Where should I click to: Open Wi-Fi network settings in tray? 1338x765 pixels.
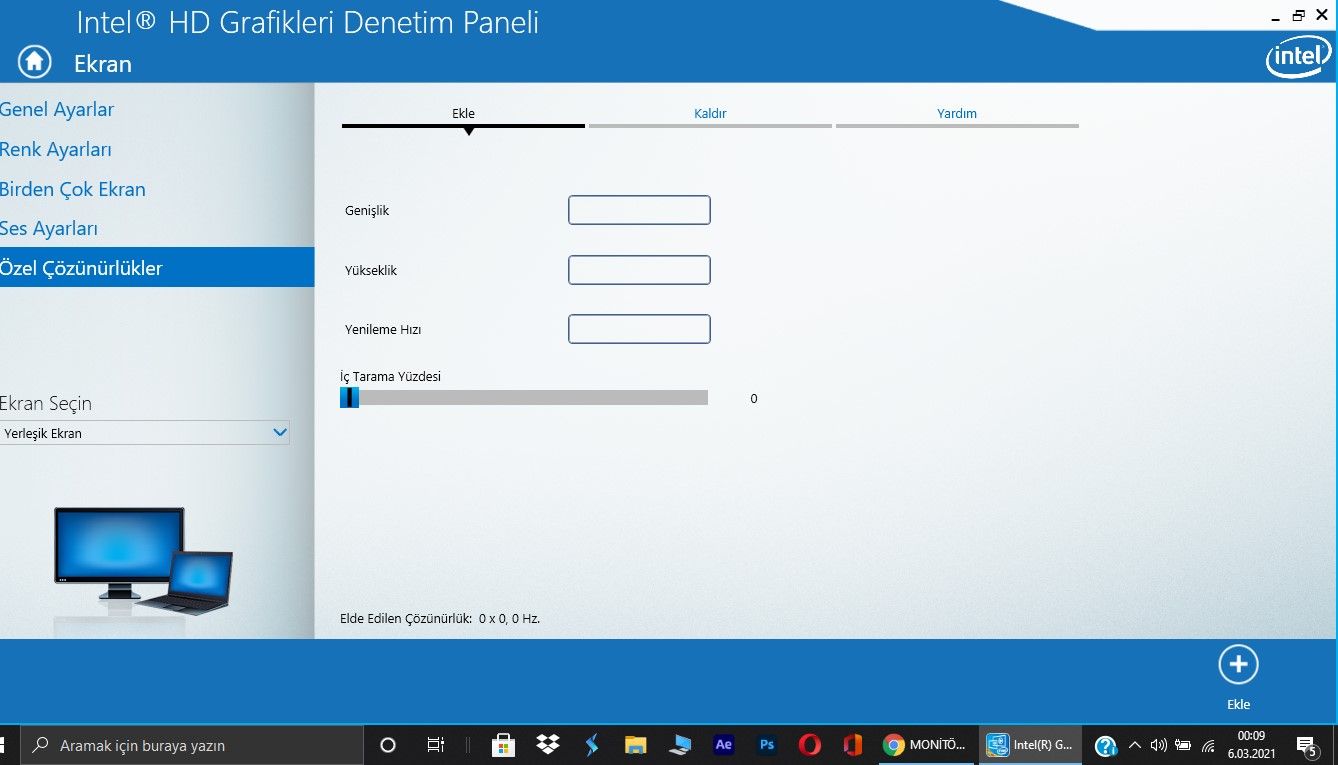tap(1208, 745)
